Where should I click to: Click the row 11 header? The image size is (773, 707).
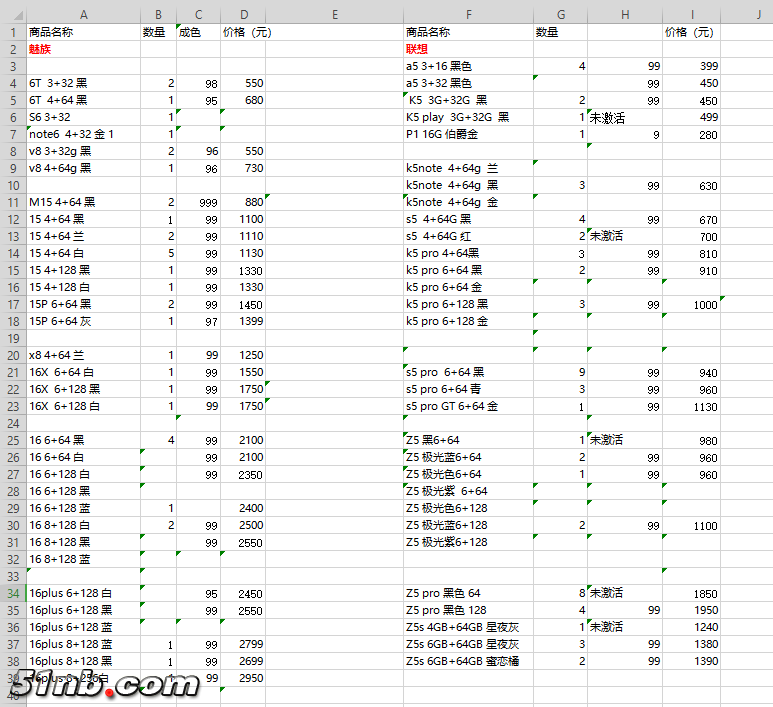[x=13, y=202]
